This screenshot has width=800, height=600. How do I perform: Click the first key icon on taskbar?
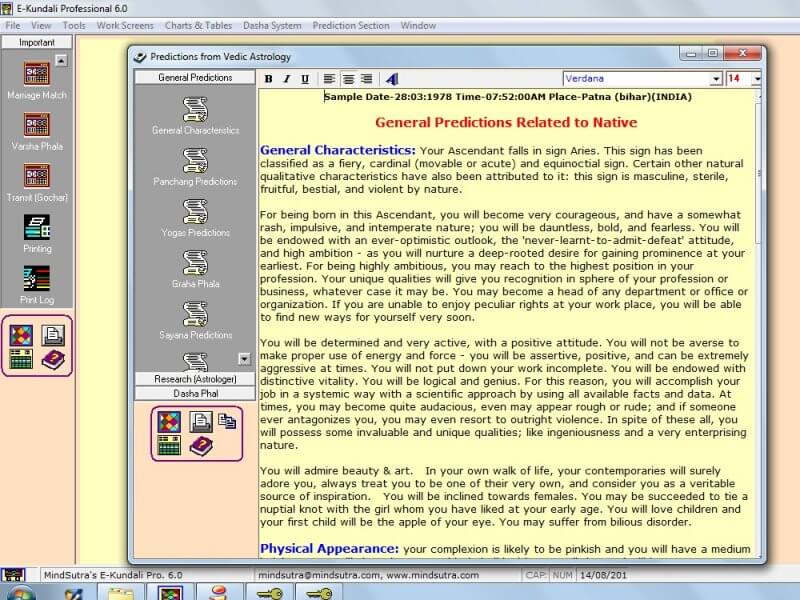pyautogui.click(x=269, y=593)
